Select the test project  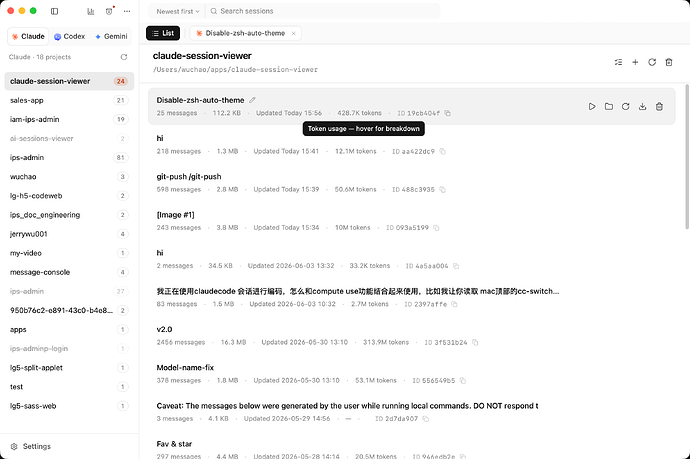coord(69,387)
